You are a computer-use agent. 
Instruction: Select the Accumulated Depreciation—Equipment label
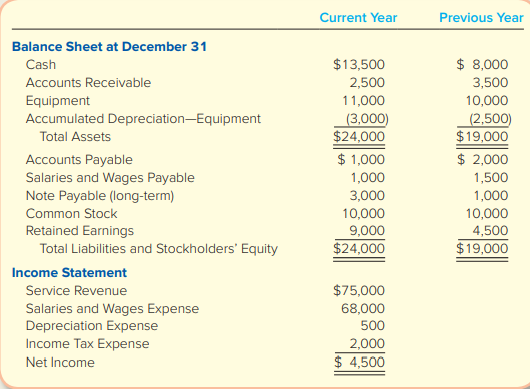pyautogui.click(x=143, y=119)
